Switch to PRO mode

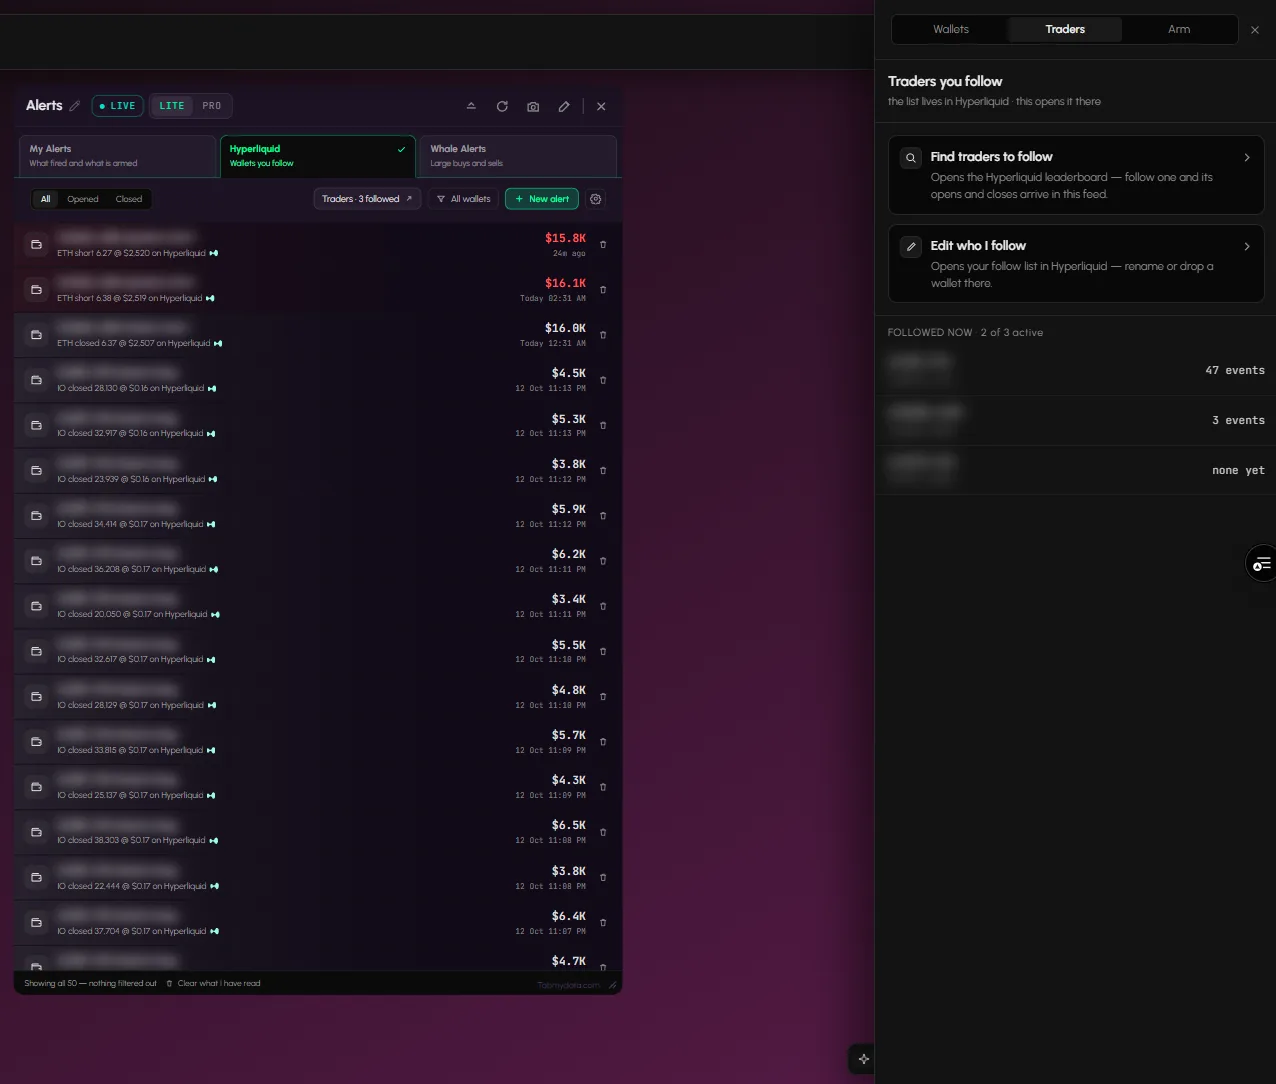click(212, 106)
